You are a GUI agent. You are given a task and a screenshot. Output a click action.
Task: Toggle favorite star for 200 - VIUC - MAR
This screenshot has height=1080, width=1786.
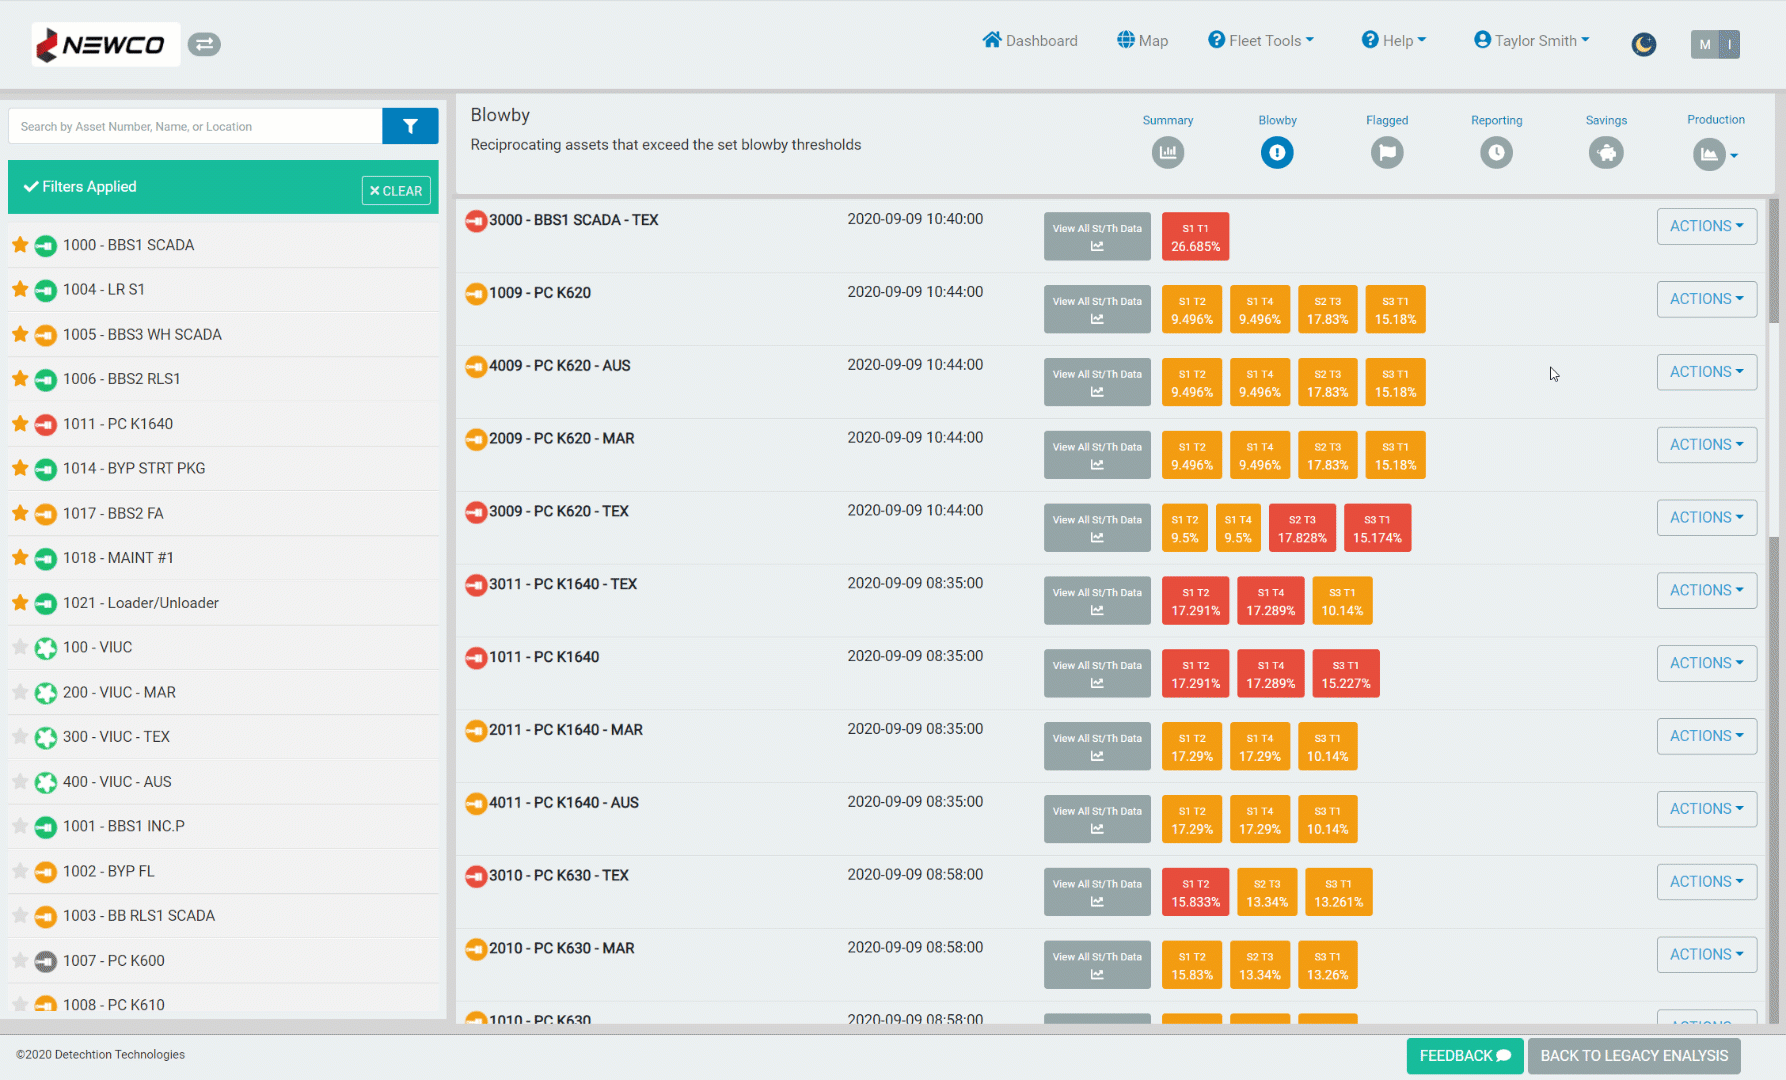click(x=20, y=692)
